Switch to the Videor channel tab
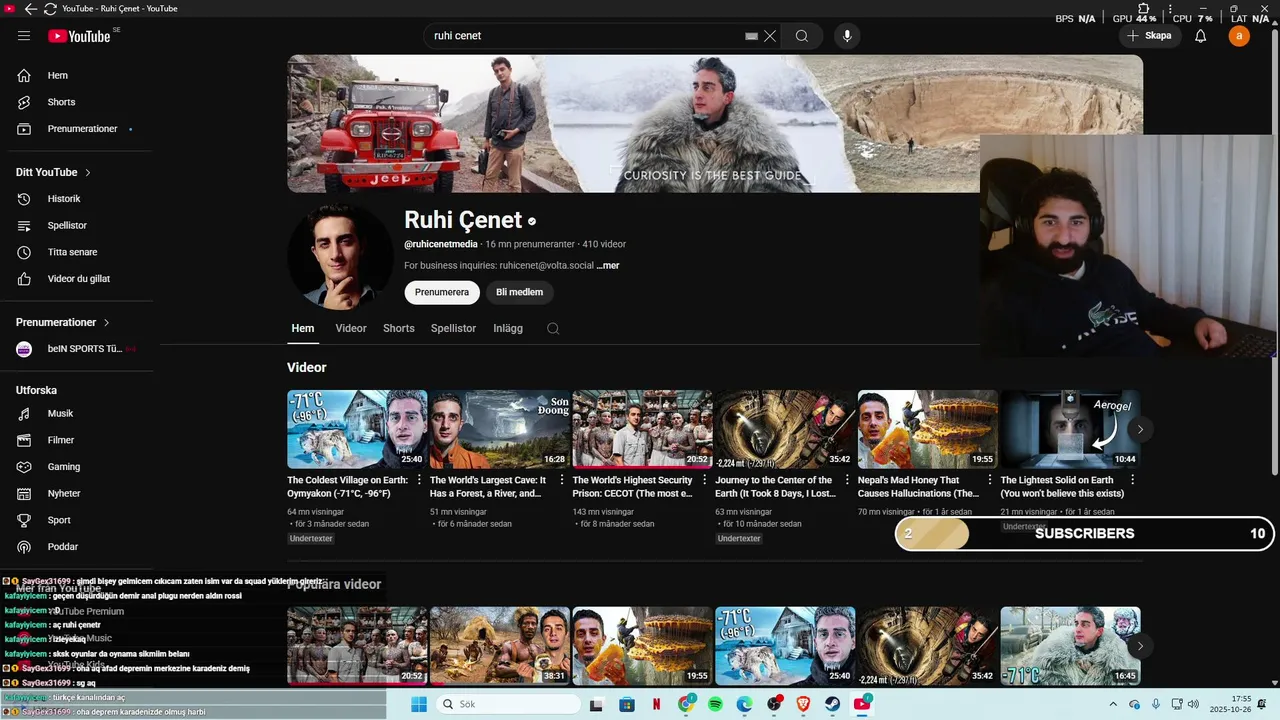 (x=351, y=328)
